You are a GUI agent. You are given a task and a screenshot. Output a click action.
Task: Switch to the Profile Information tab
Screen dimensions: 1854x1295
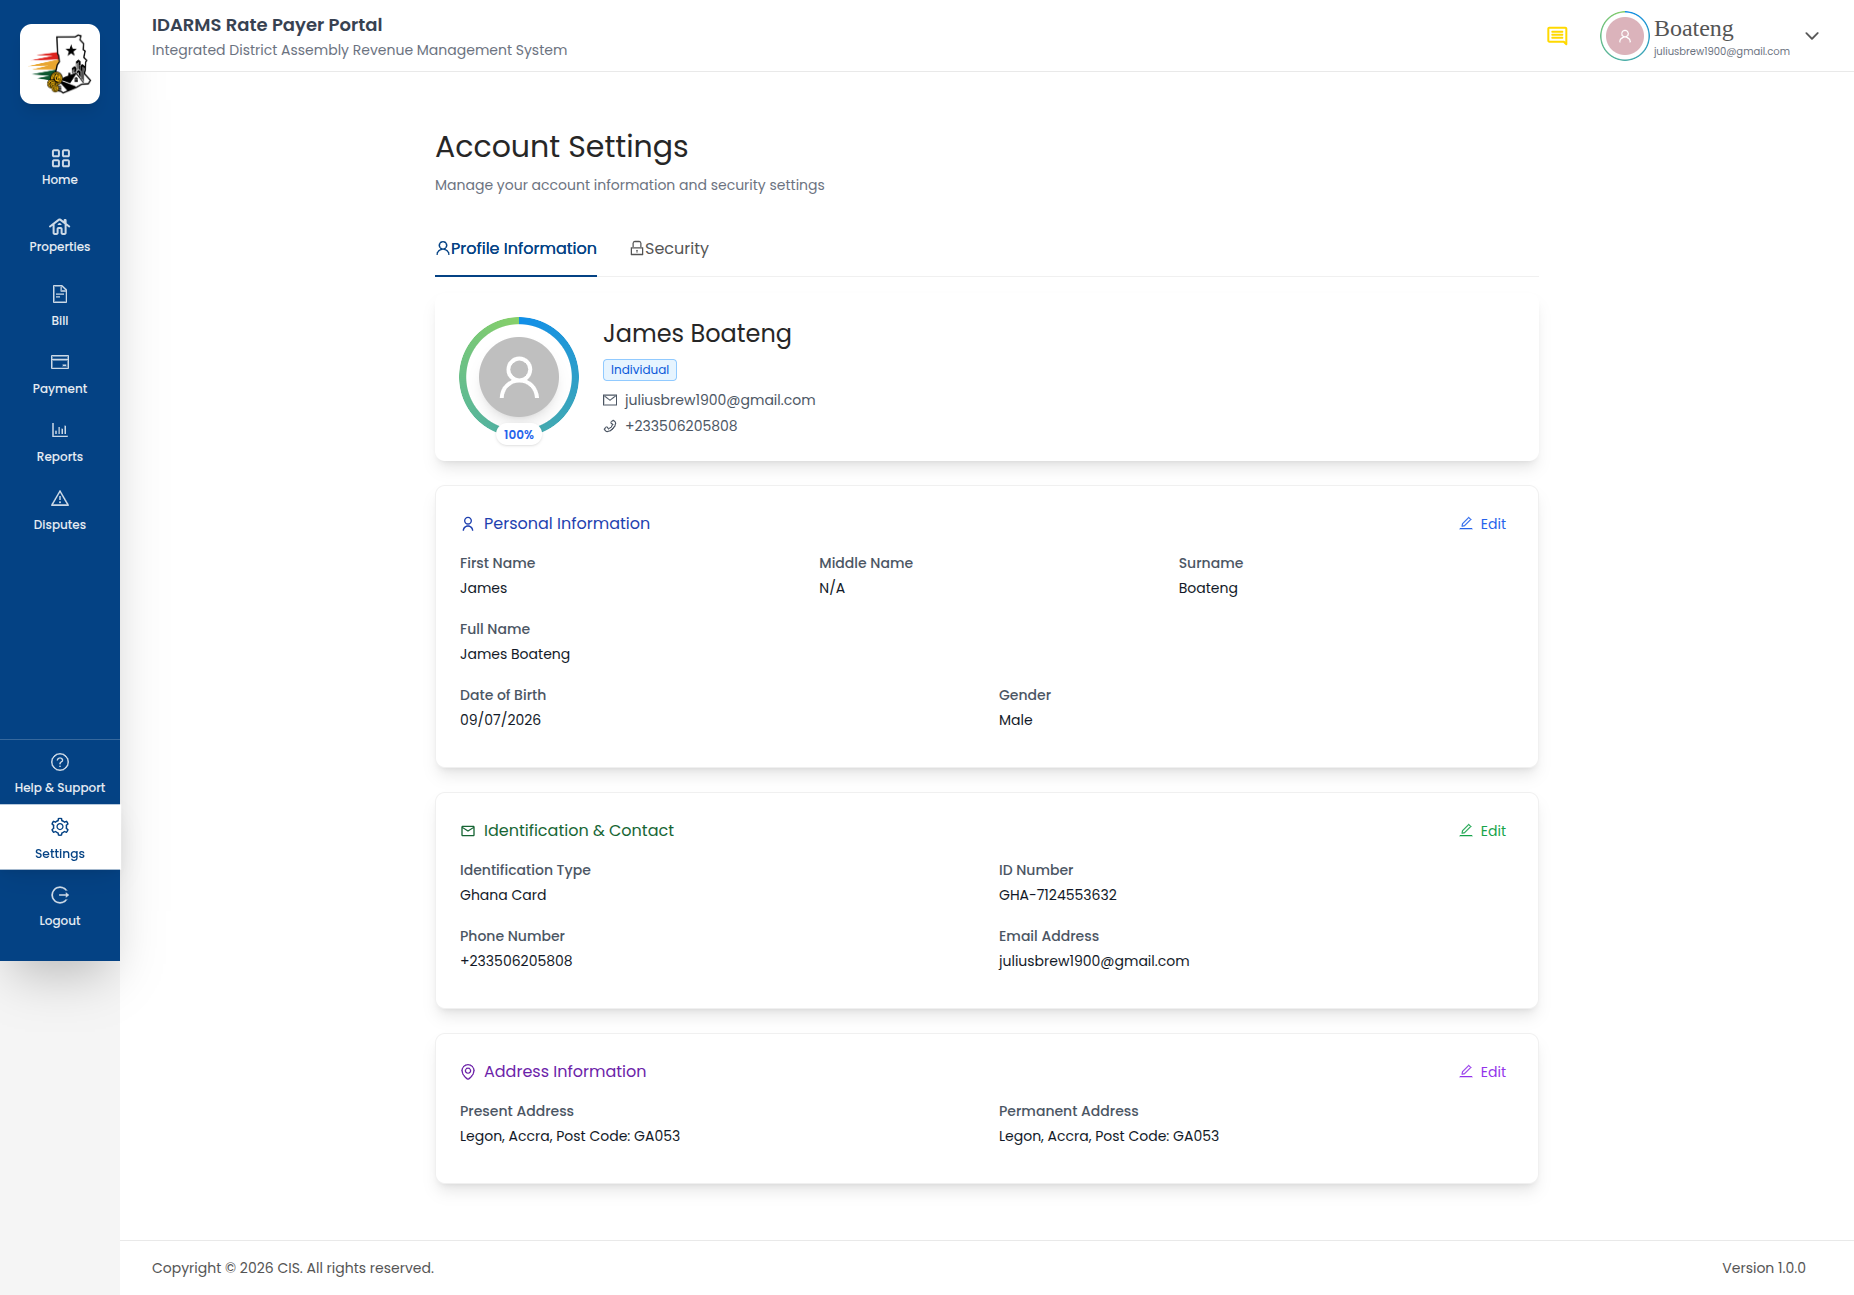[x=516, y=248]
